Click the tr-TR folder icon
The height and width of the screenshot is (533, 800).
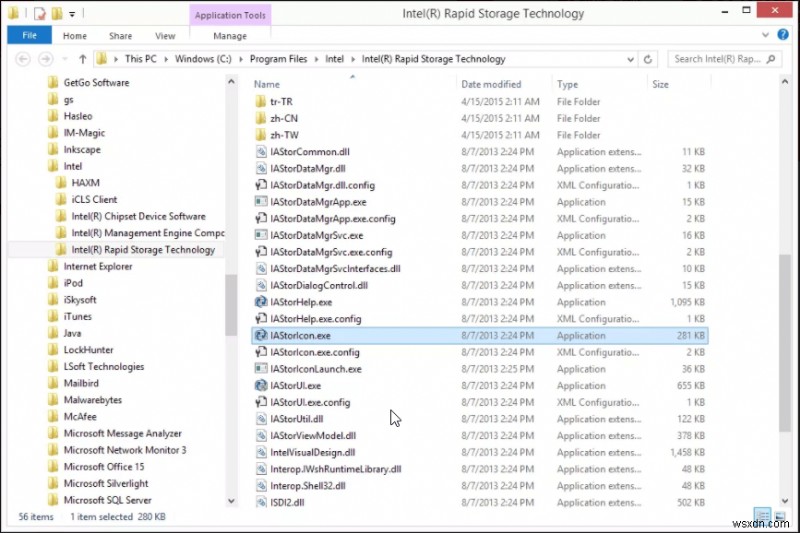coord(260,101)
